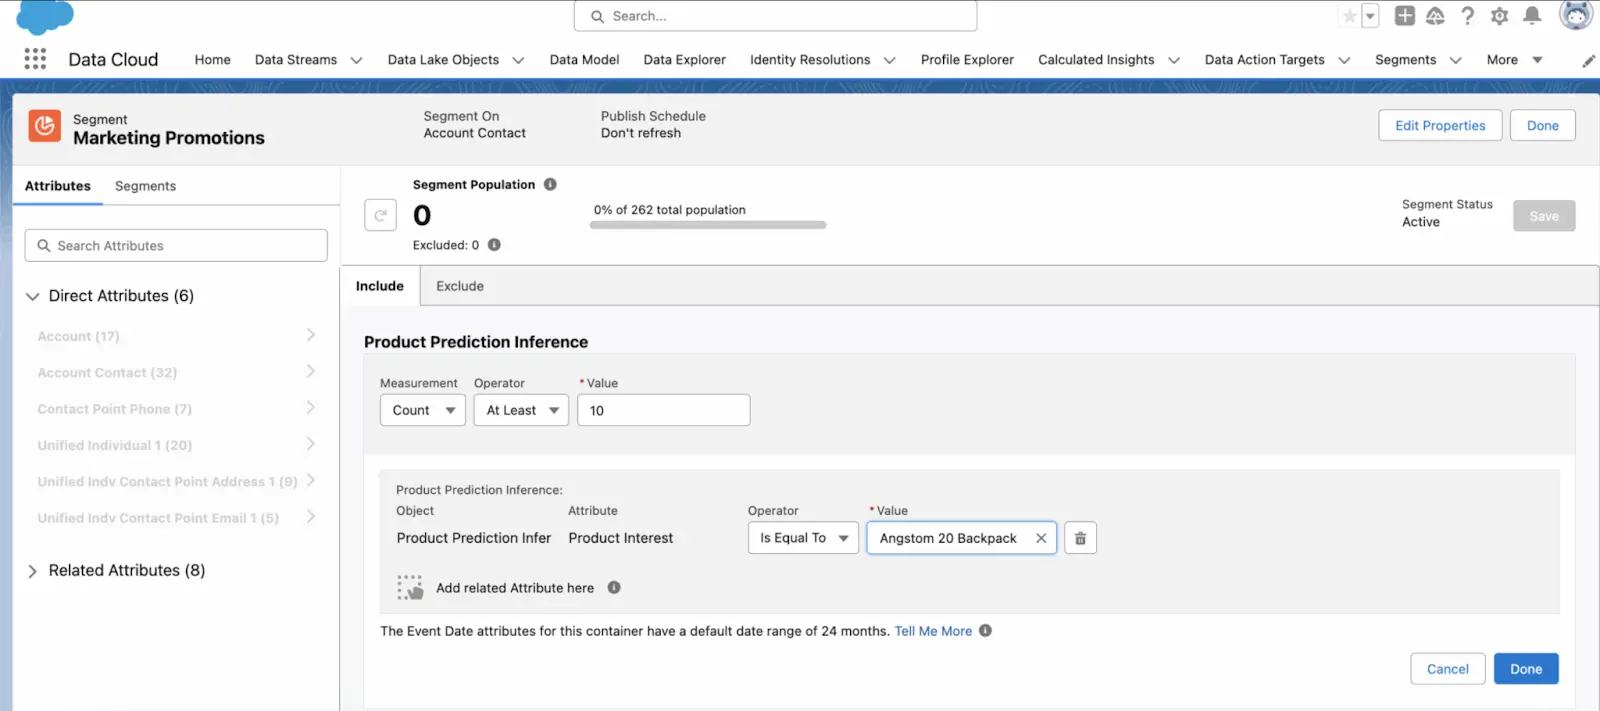Viewport: 1600px width, 711px height.
Task: Open the Segments nav menu chevron
Action: [x=1455, y=60]
